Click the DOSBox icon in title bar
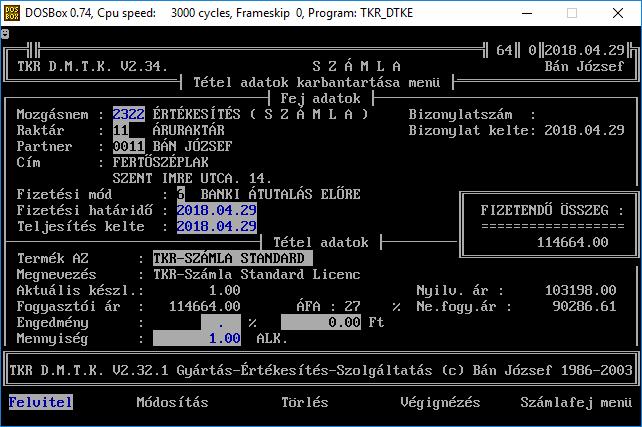Viewport: 642px width, 427px height. pyautogui.click(x=11, y=13)
